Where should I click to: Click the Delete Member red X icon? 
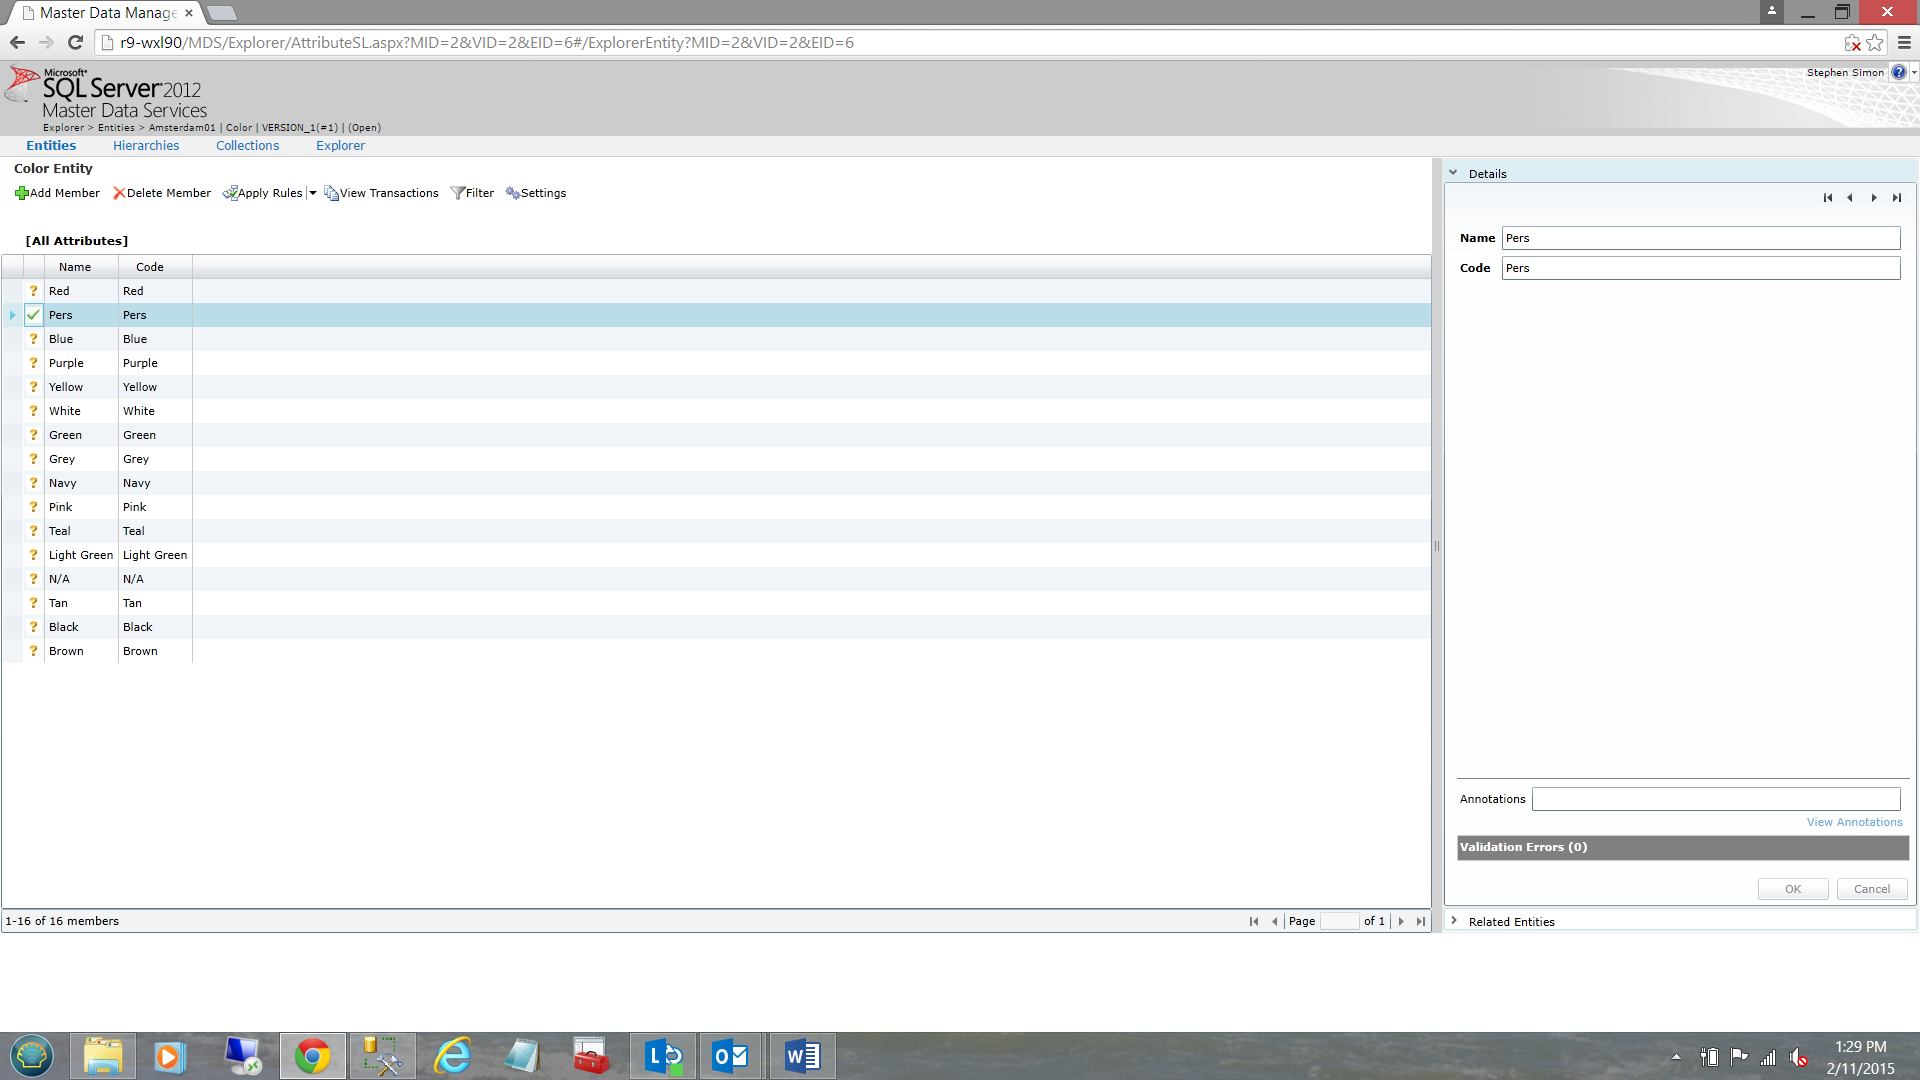[119, 193]
